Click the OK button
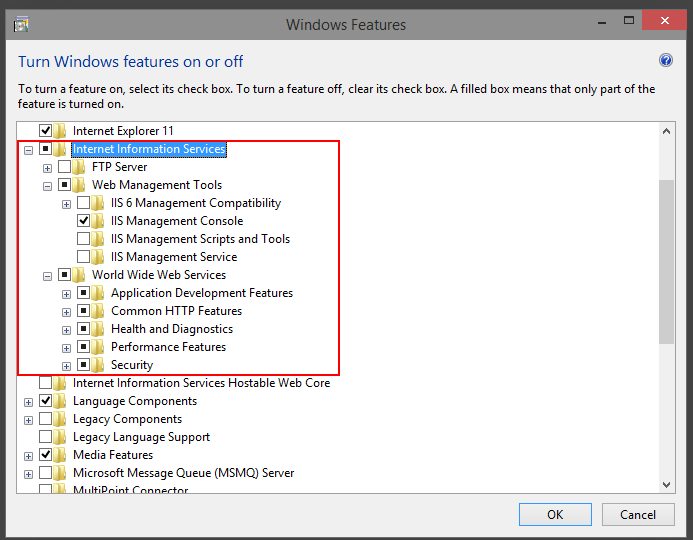Viewport: 693px width, 540px height. (555, 514)
